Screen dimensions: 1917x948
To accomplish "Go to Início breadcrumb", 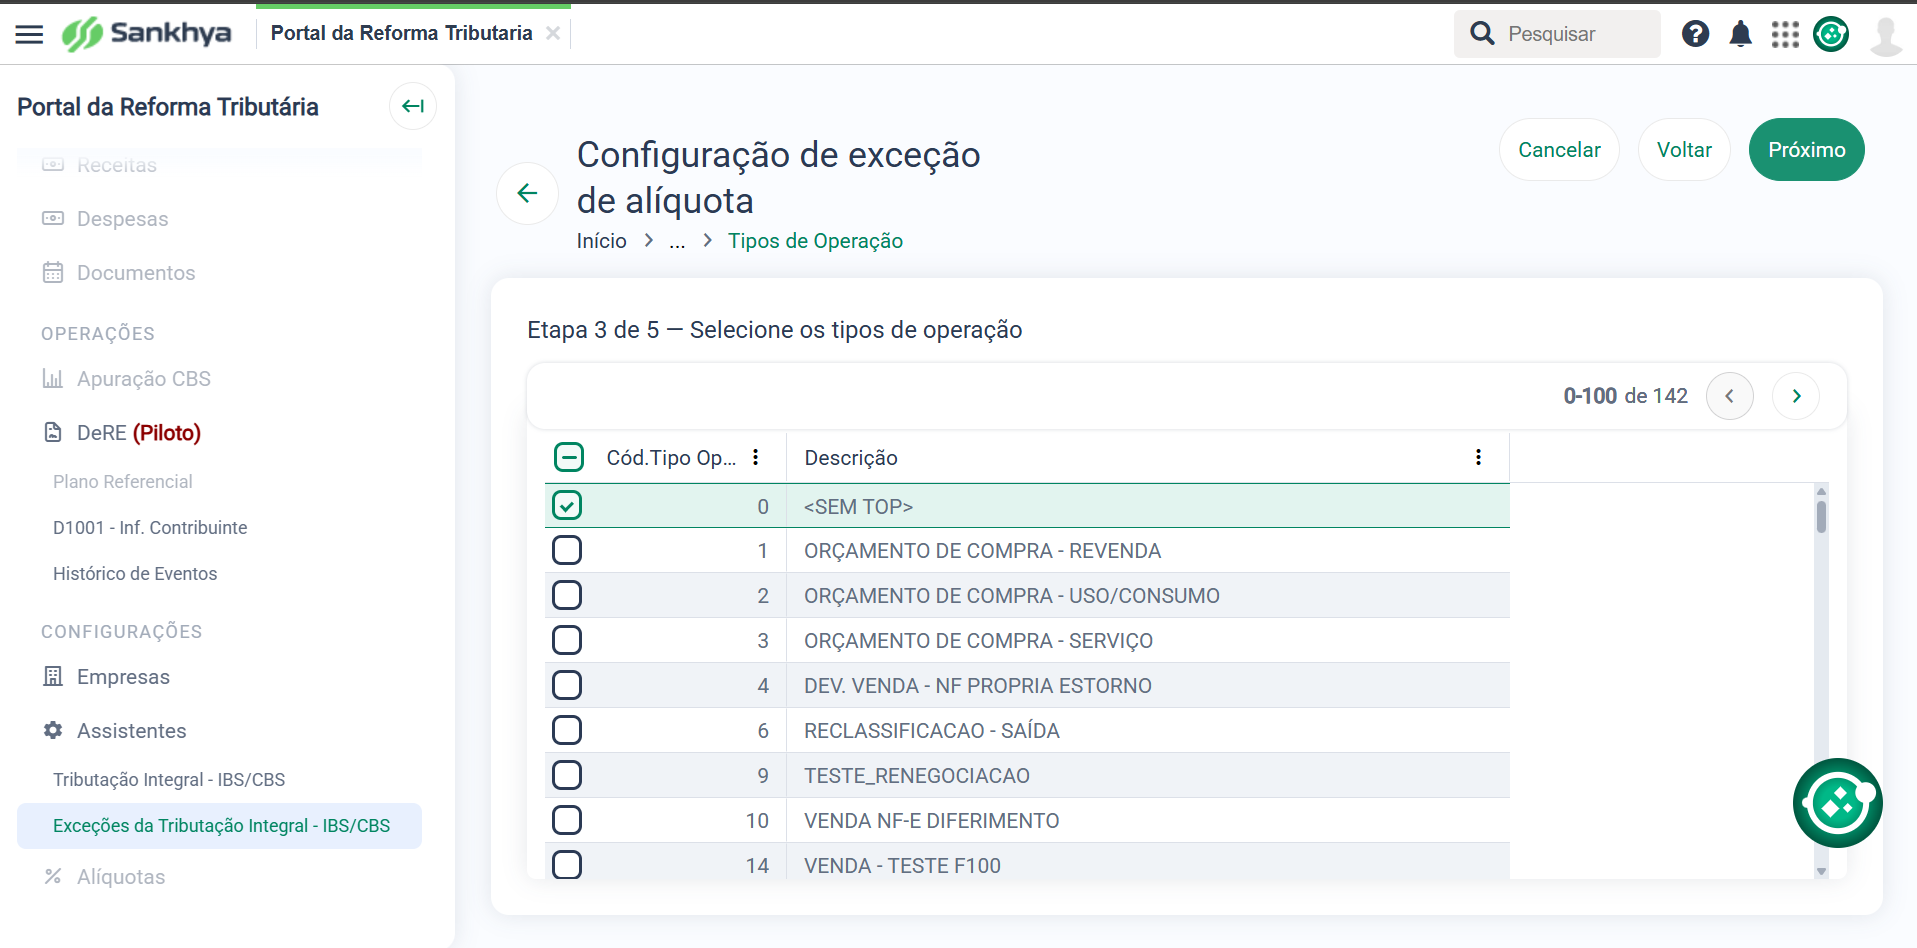I will coord(601,241).
